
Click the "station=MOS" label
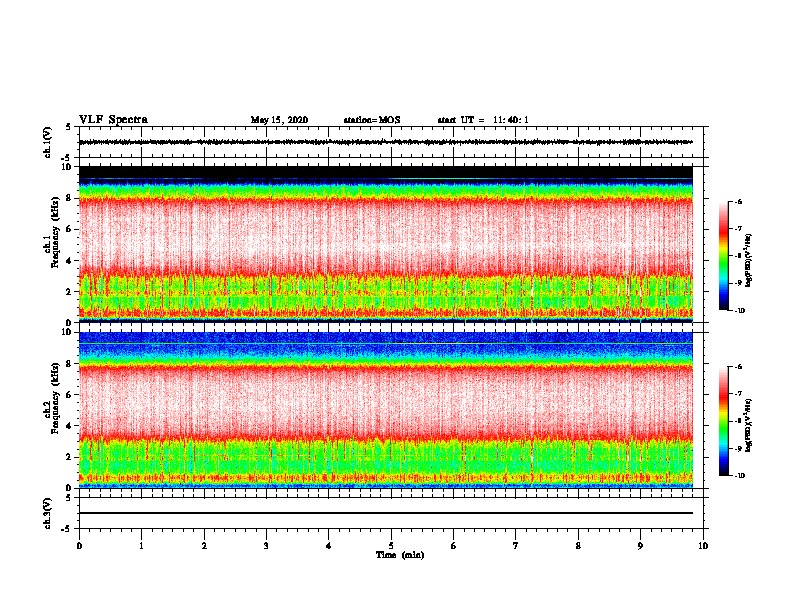tap(372, 120)
